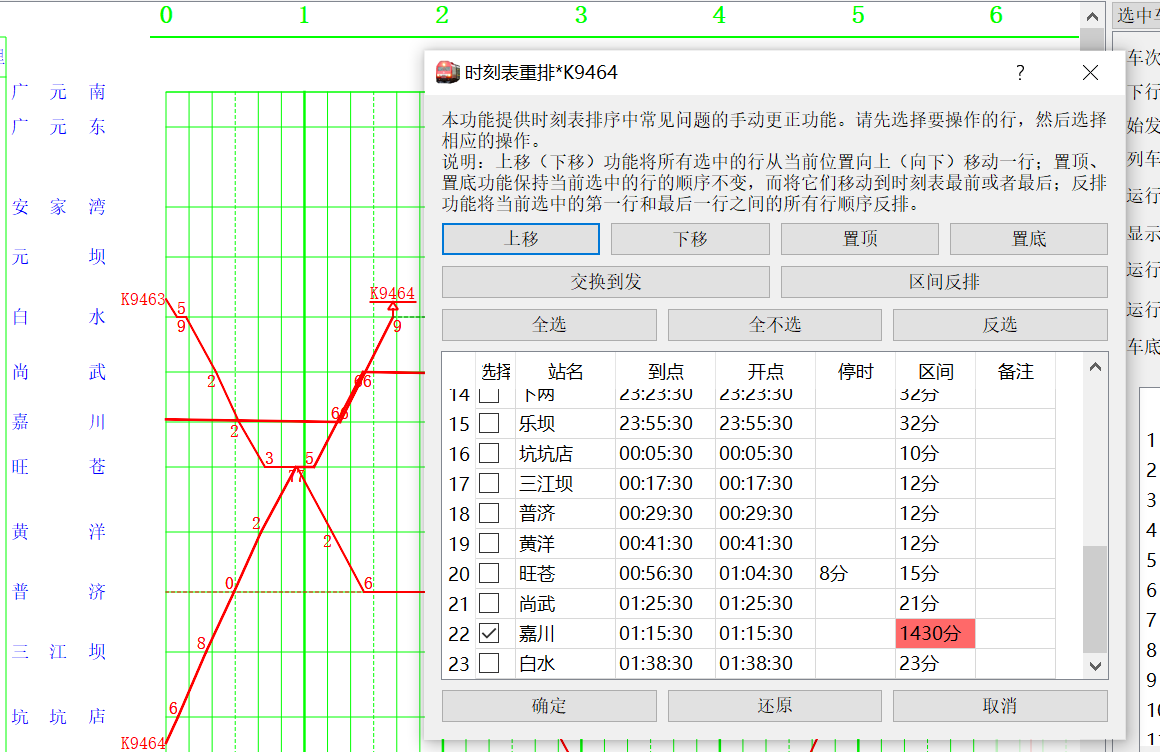Click the 上移 move-up button
1160x752 pixels.
click(521, 239)
